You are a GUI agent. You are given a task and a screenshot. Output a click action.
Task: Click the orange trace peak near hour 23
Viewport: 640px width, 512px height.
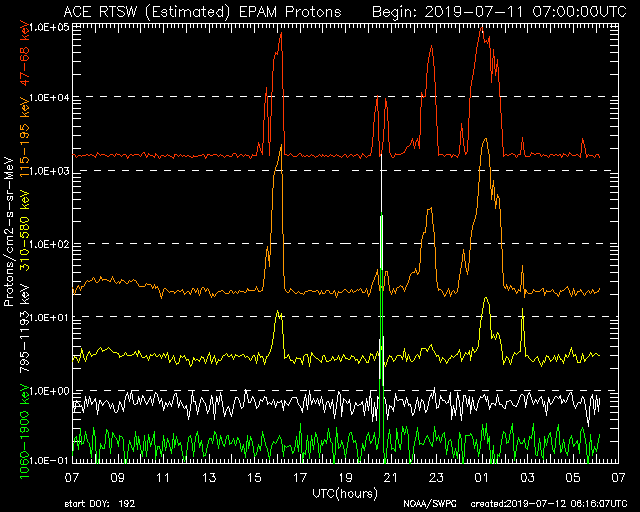point(430,209)
